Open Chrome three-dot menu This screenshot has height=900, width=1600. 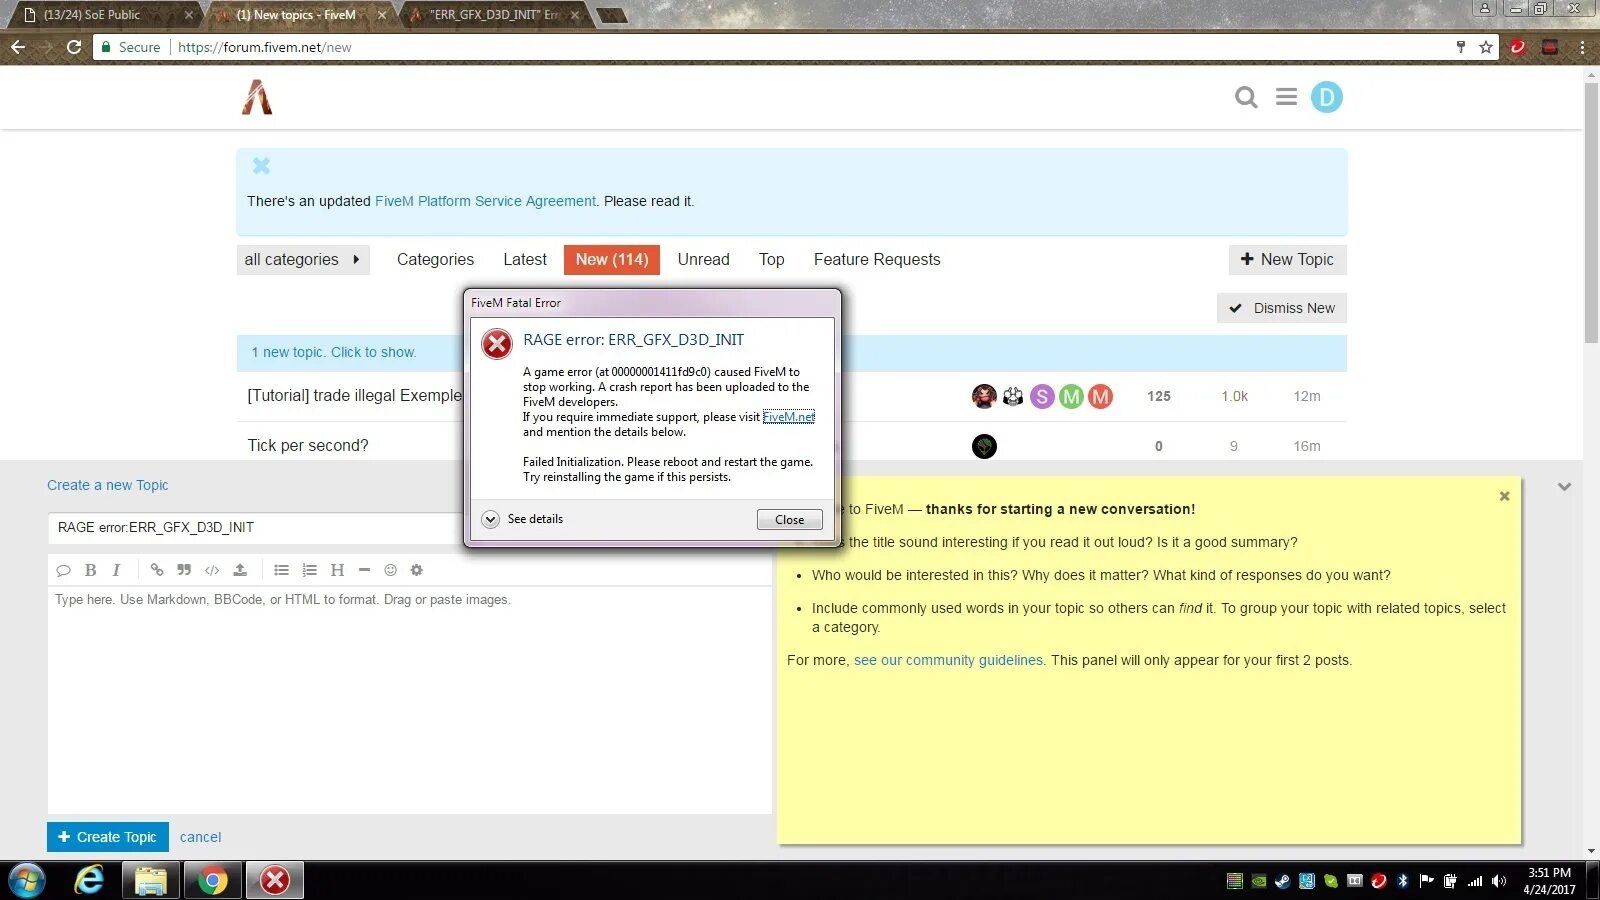tap(1582, 47)
